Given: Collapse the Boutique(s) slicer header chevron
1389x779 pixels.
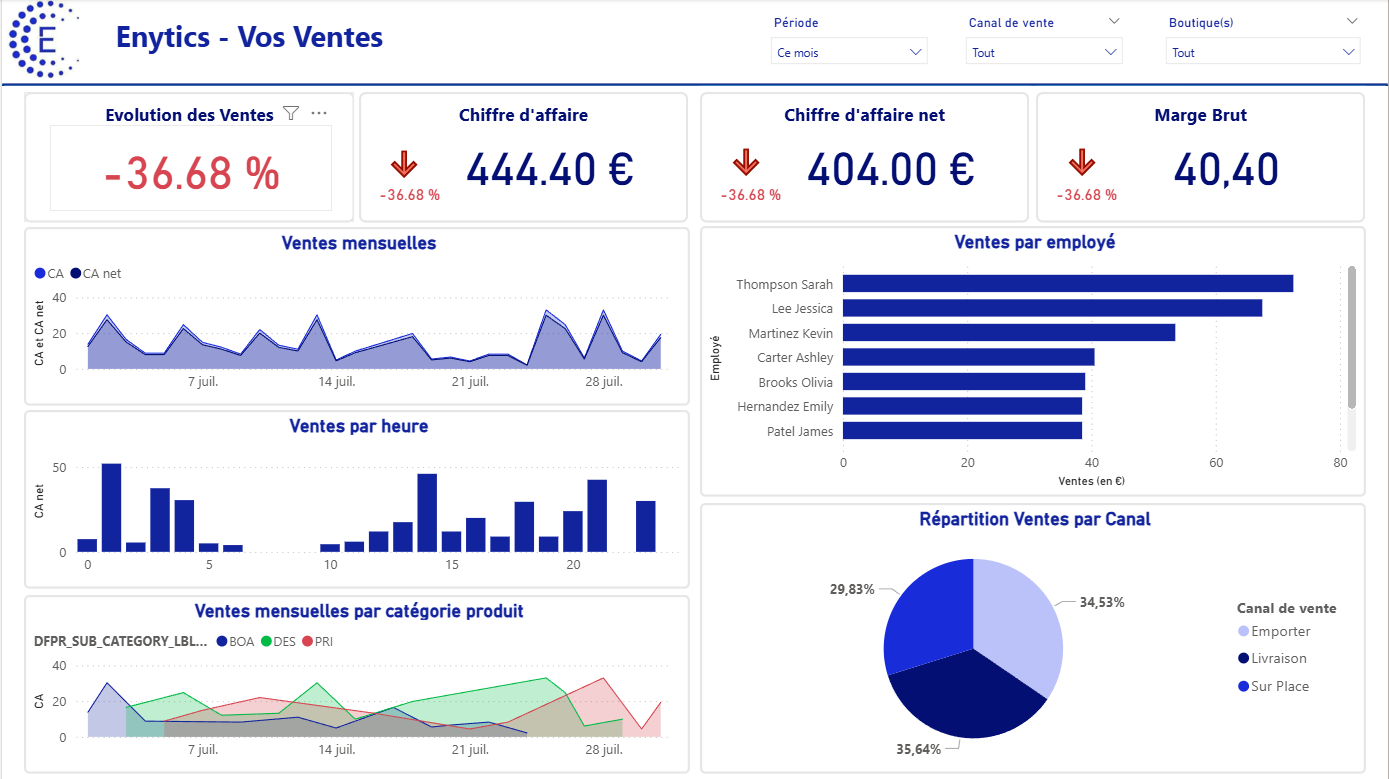Looking at the screenshot, I should [x=1350, y=21].
